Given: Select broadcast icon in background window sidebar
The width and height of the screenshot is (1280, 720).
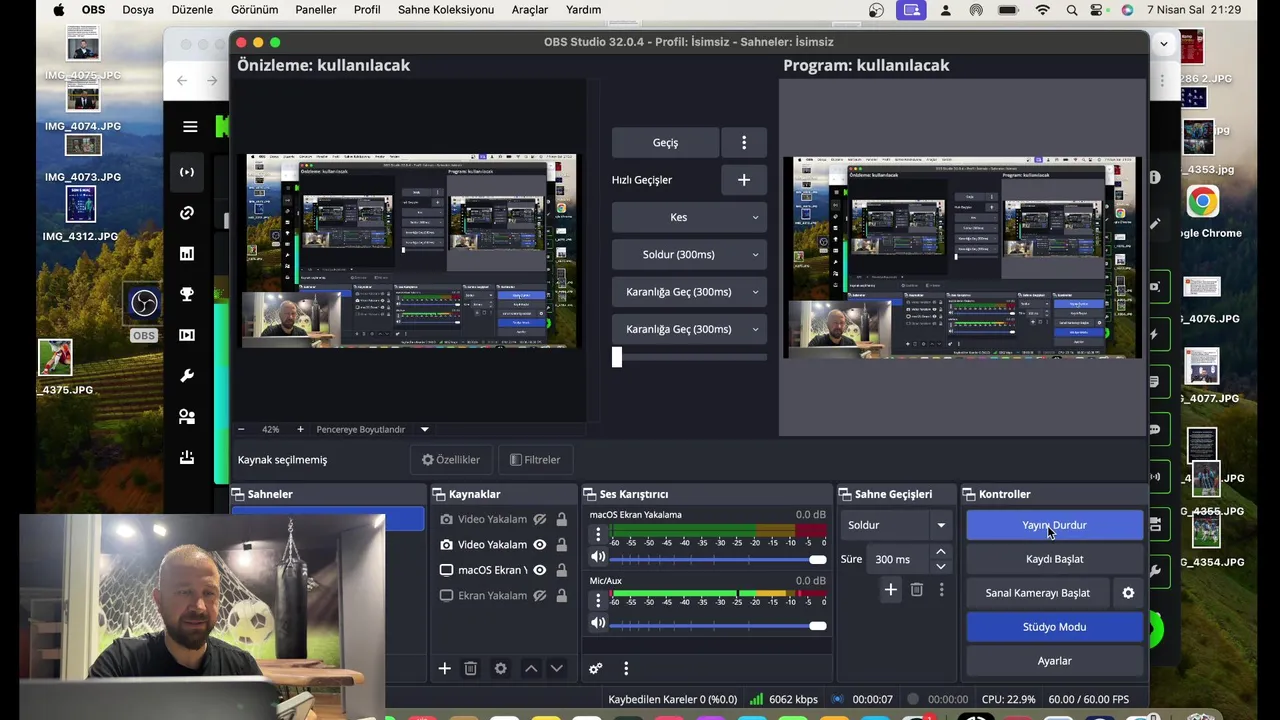Looking at the screenshot, I should pyautogui.click(x=187, y=172).
